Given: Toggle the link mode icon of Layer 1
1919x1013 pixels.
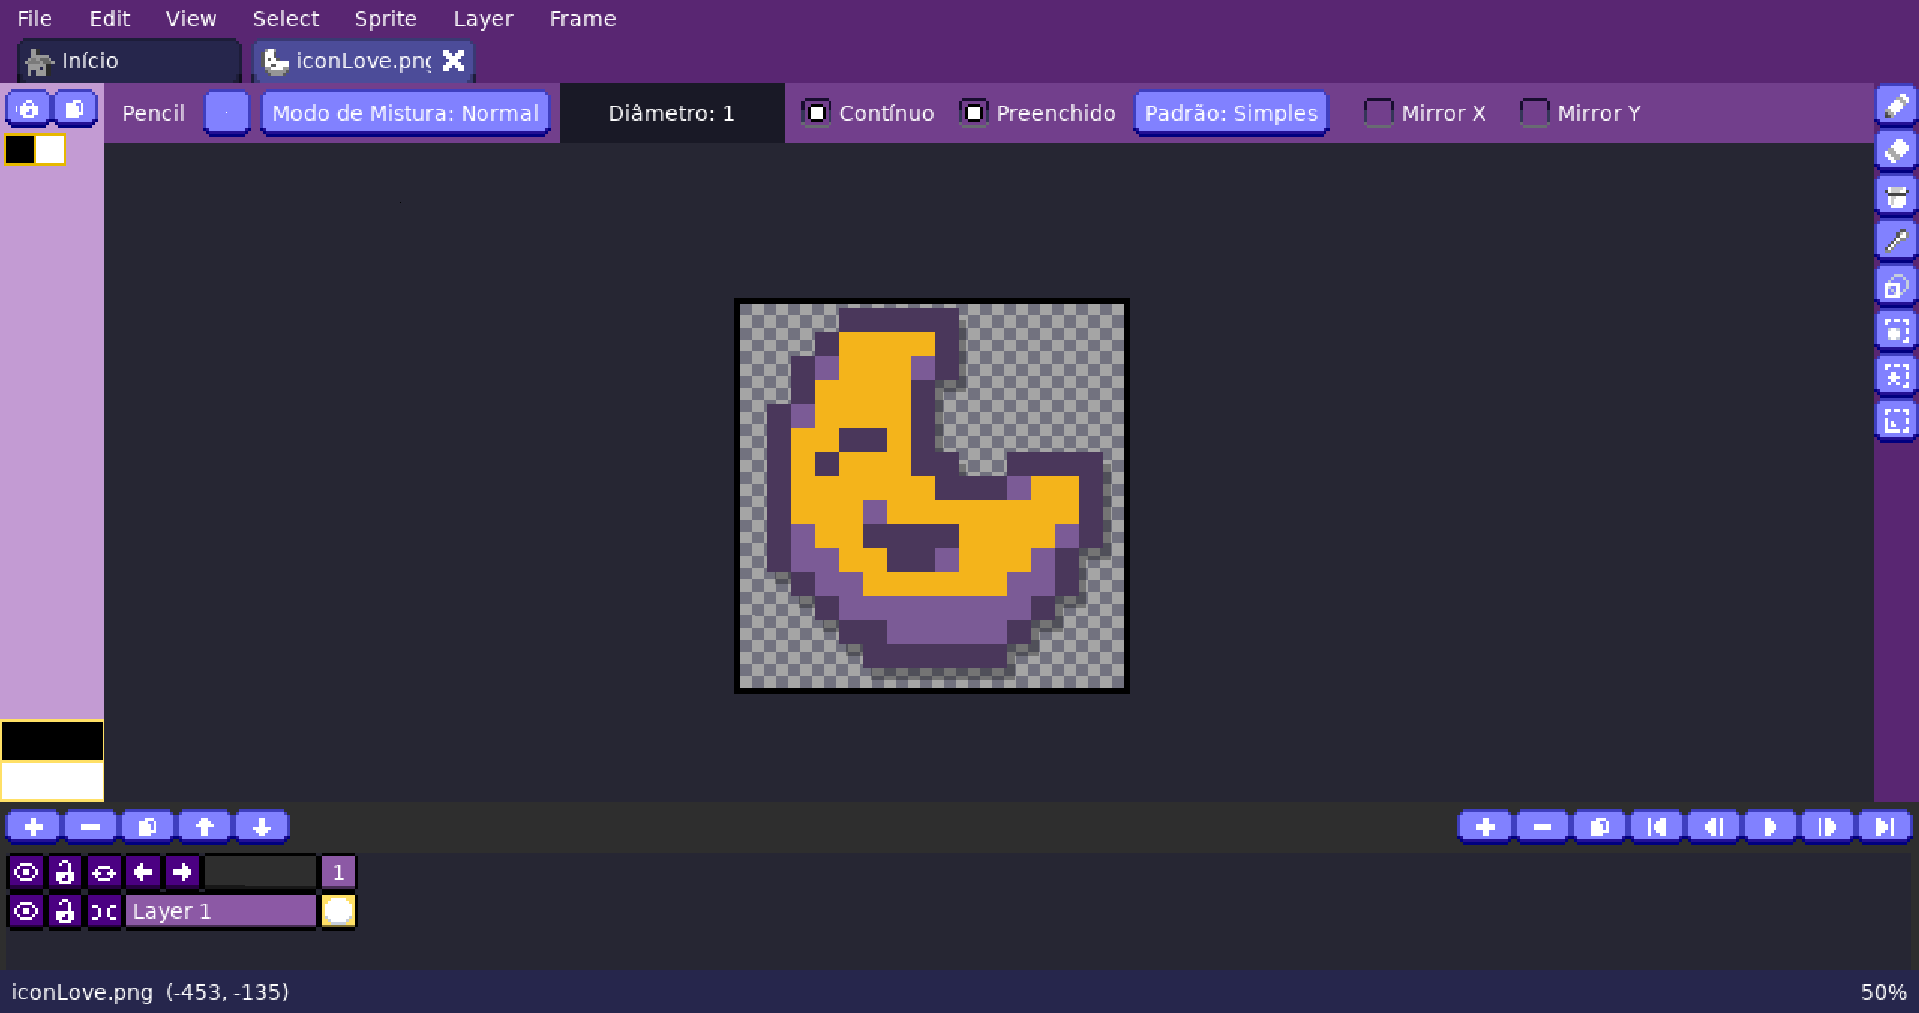Looking at the screenshot, I should coord(104,911).
